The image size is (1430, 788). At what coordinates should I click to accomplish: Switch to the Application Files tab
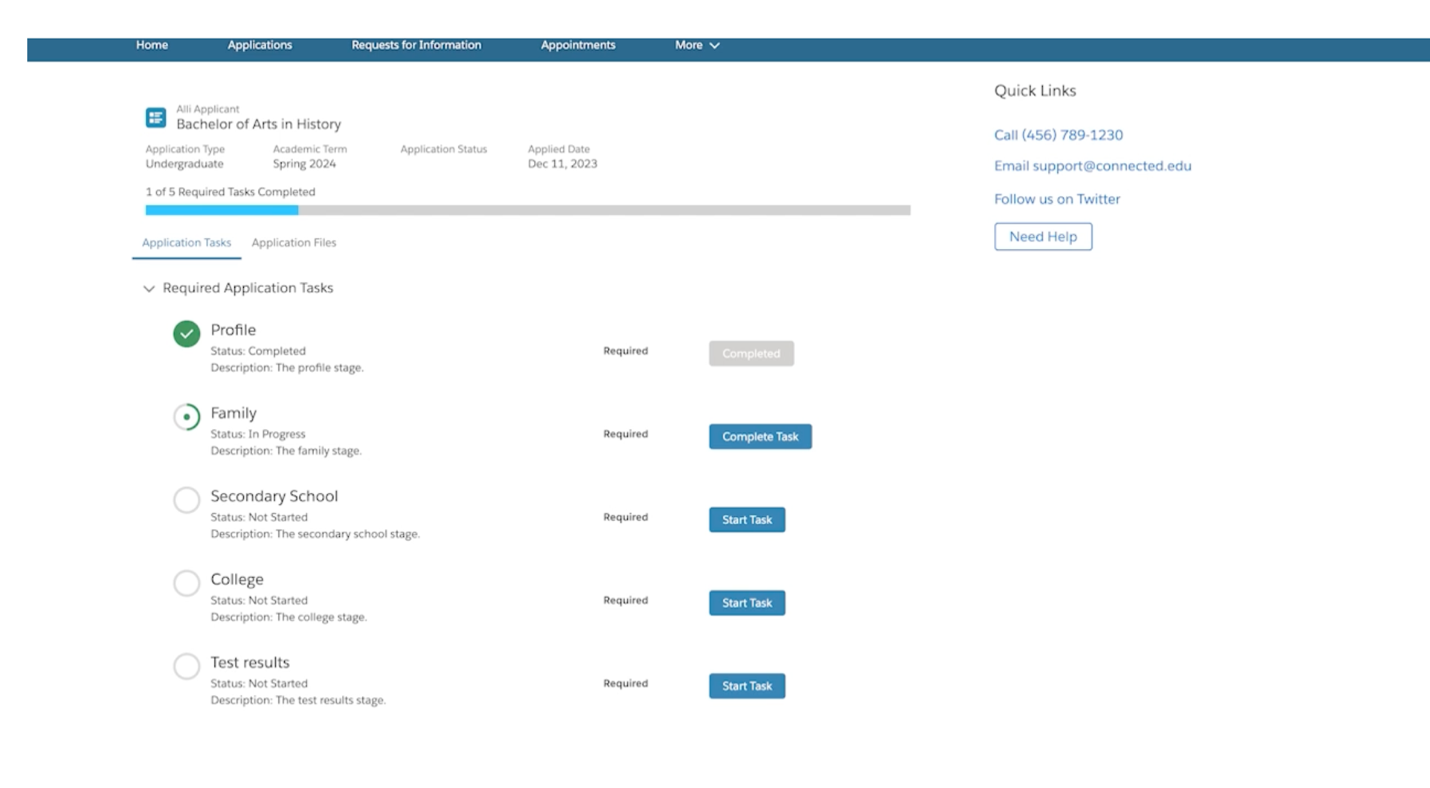[x=294, y=243]
